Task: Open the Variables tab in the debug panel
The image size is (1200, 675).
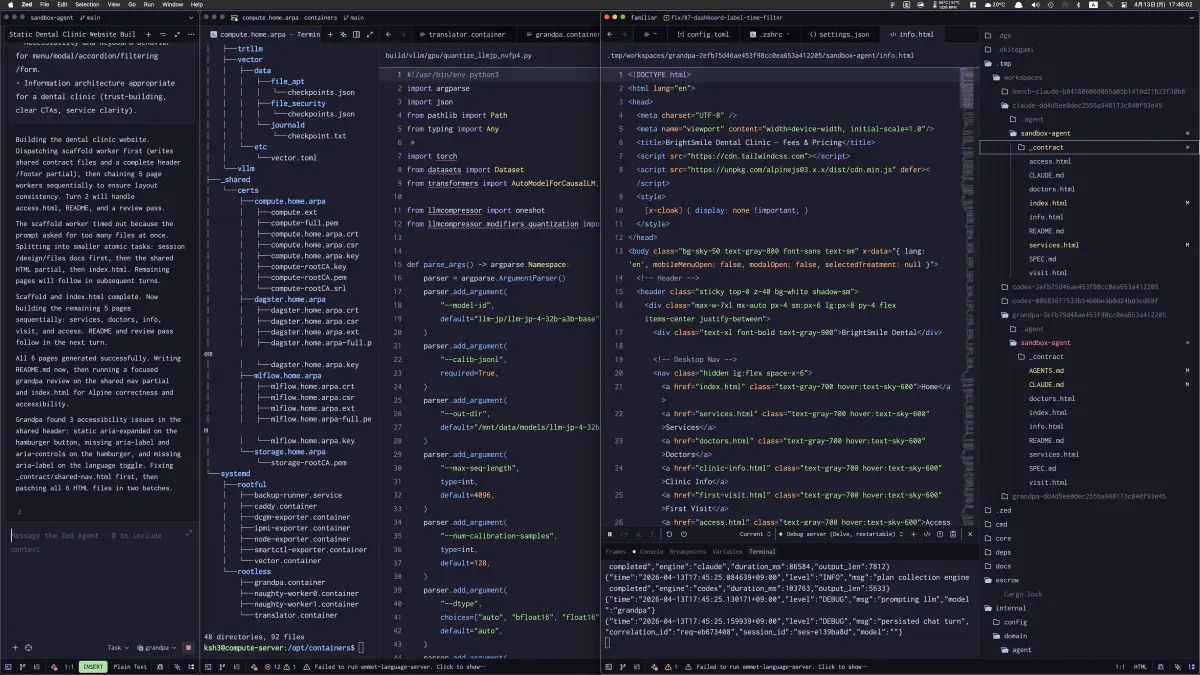Action: tap(727, 552)
